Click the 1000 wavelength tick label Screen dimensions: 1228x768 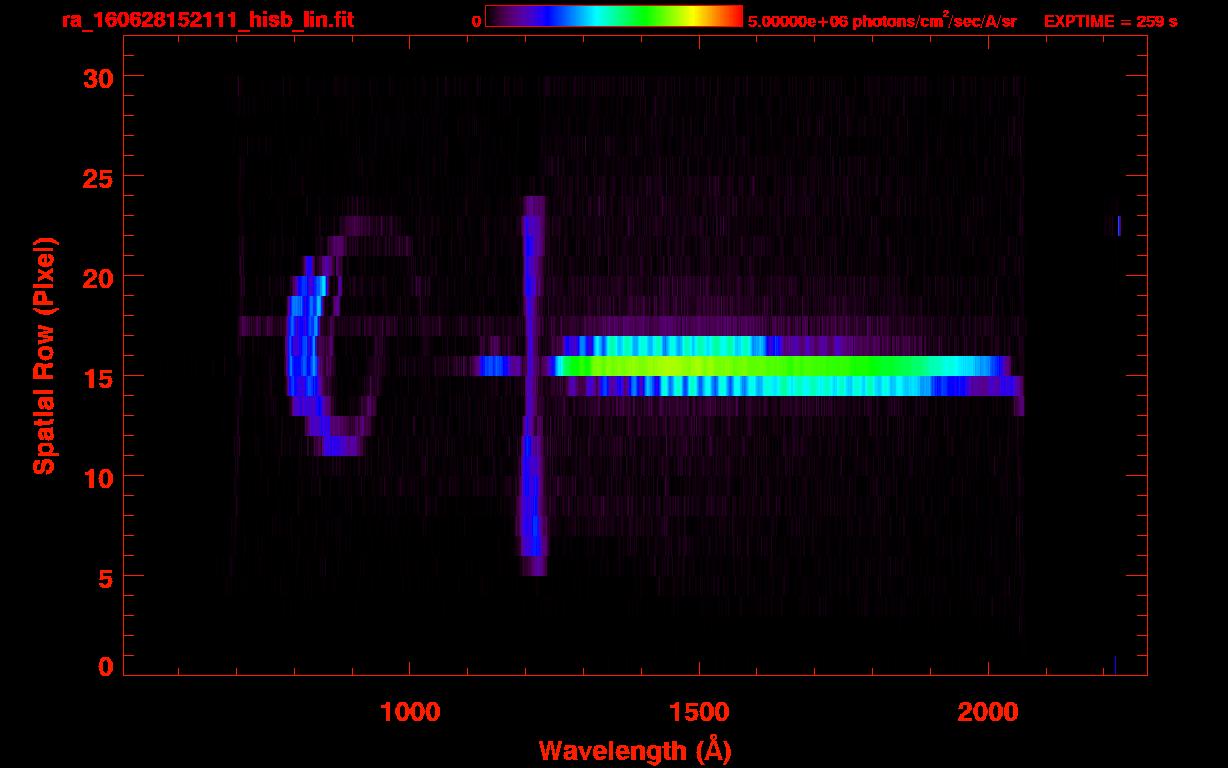click(x=409, y=712)
